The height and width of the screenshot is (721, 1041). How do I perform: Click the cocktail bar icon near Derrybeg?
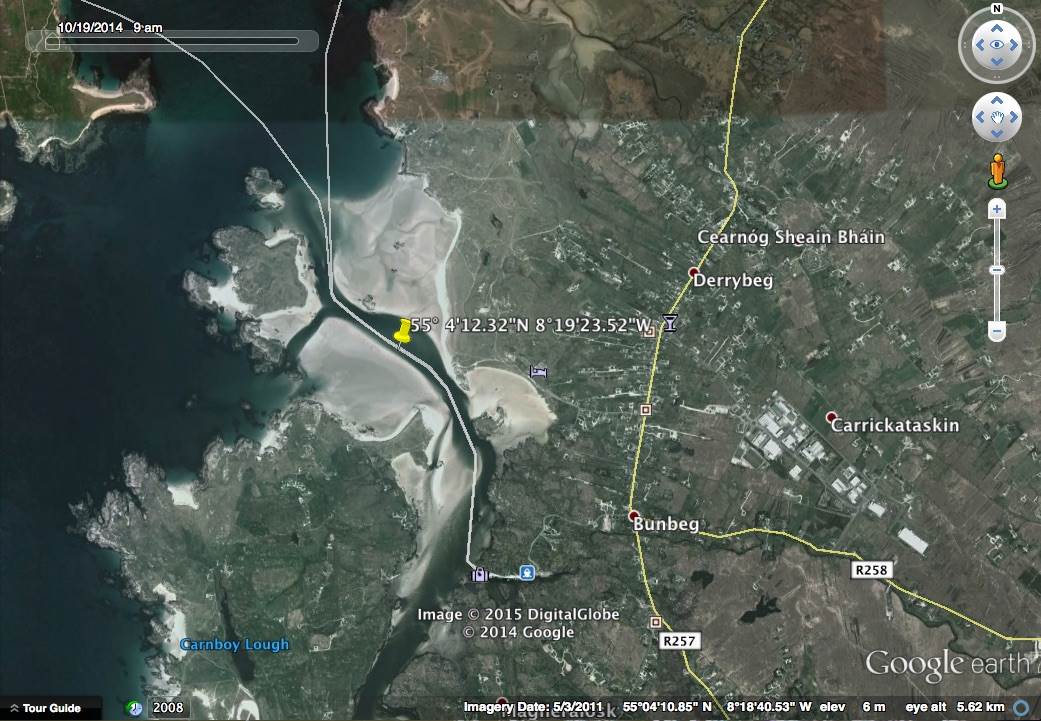670,322
